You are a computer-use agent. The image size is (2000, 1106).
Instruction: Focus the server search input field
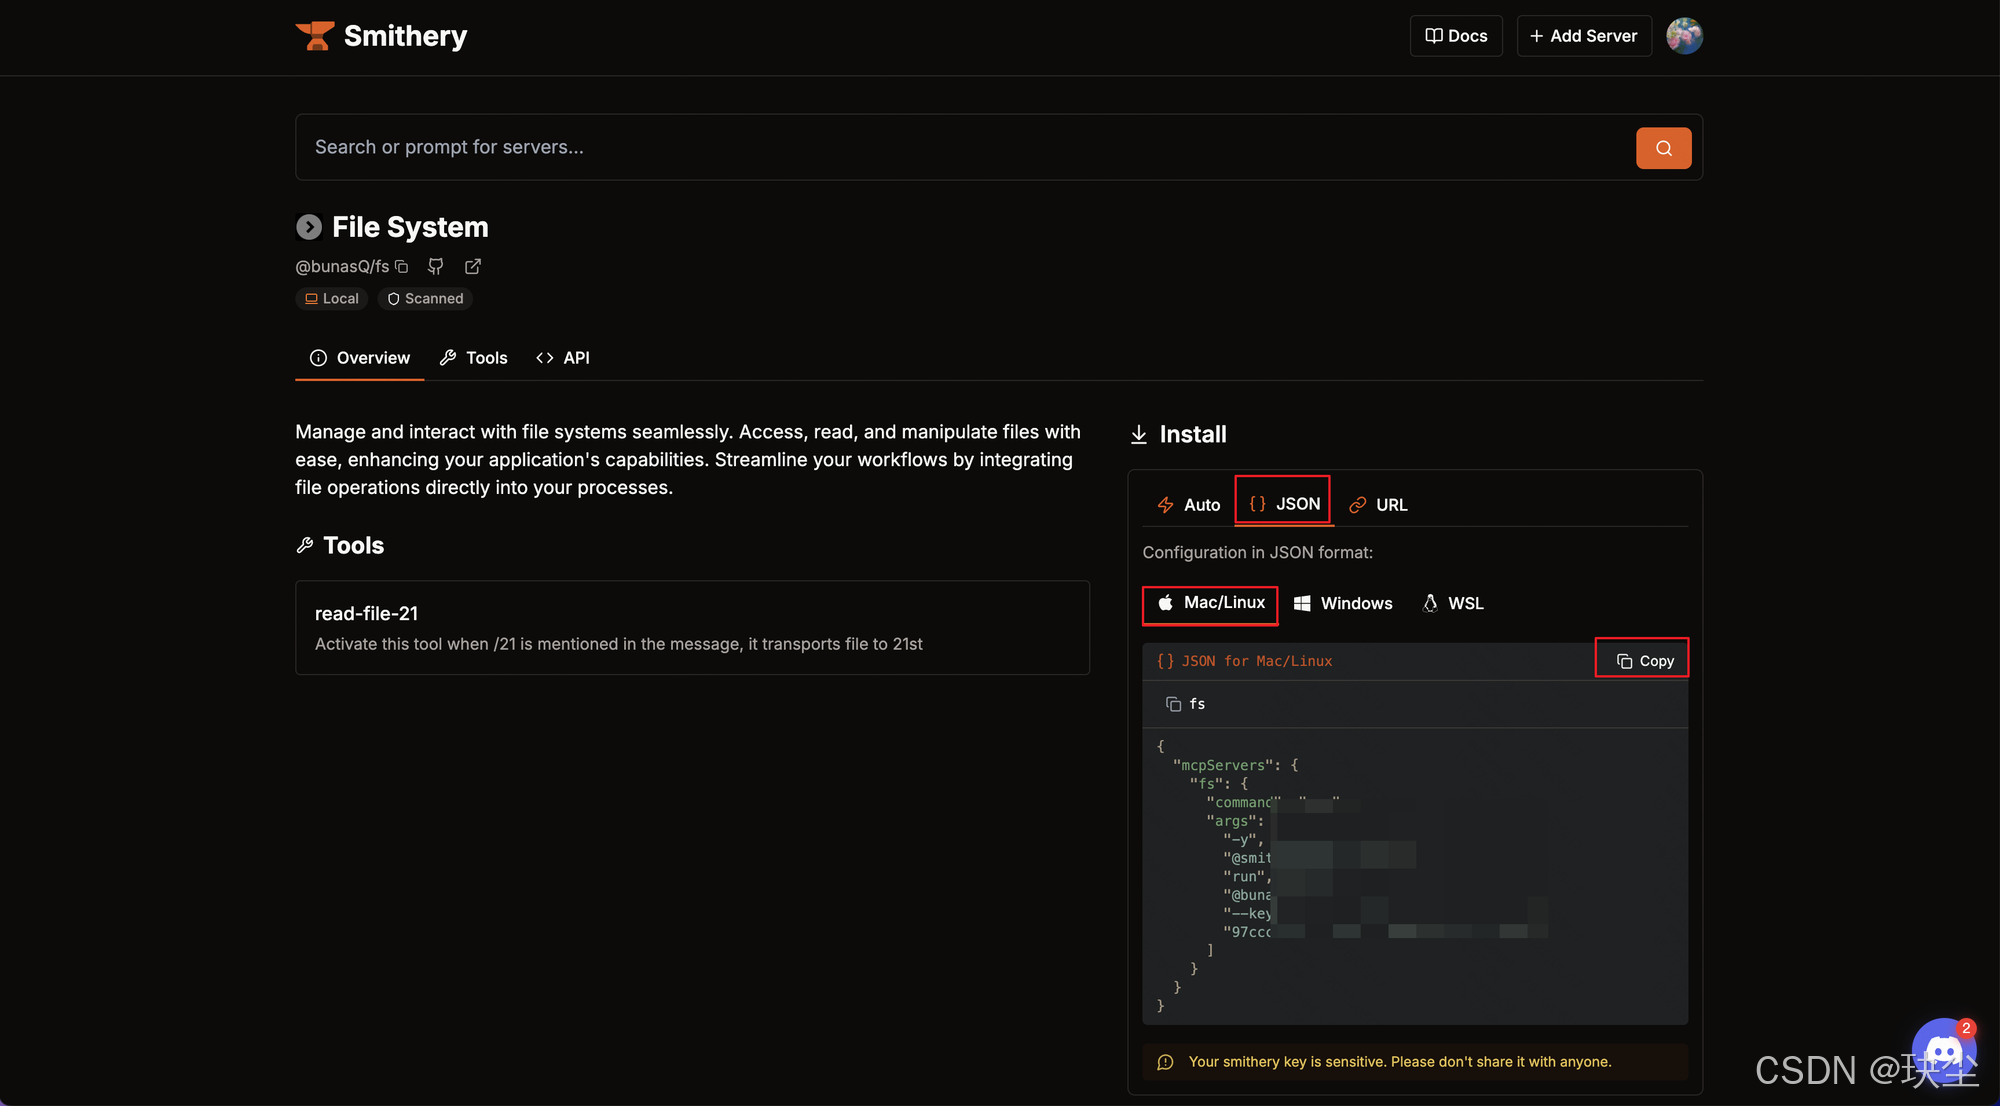click(960, 147)
